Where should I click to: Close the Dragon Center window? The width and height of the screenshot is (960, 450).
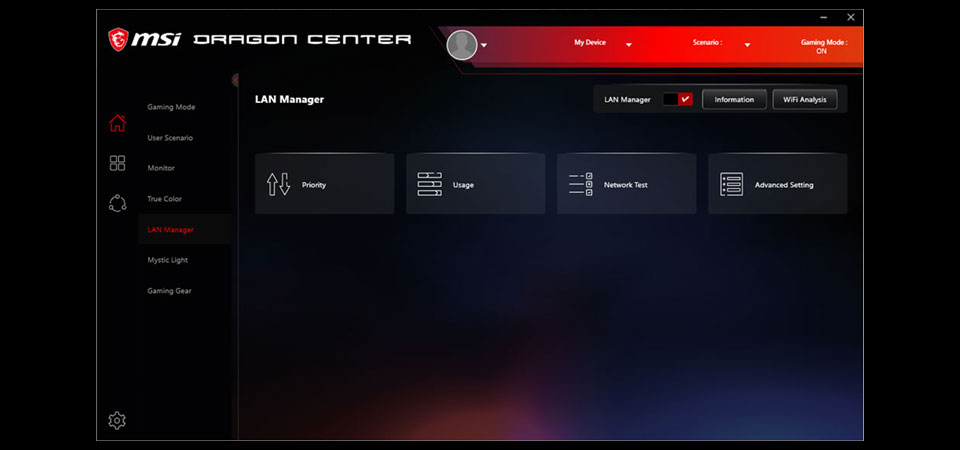tap(850, 17)
